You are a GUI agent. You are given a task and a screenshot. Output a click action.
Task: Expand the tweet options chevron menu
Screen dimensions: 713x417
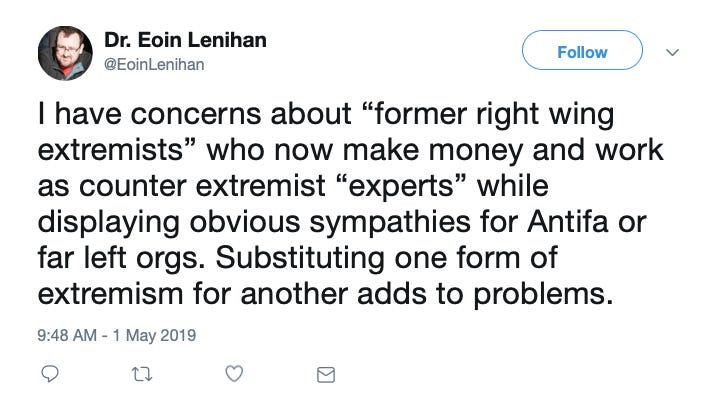click(672, 52)
